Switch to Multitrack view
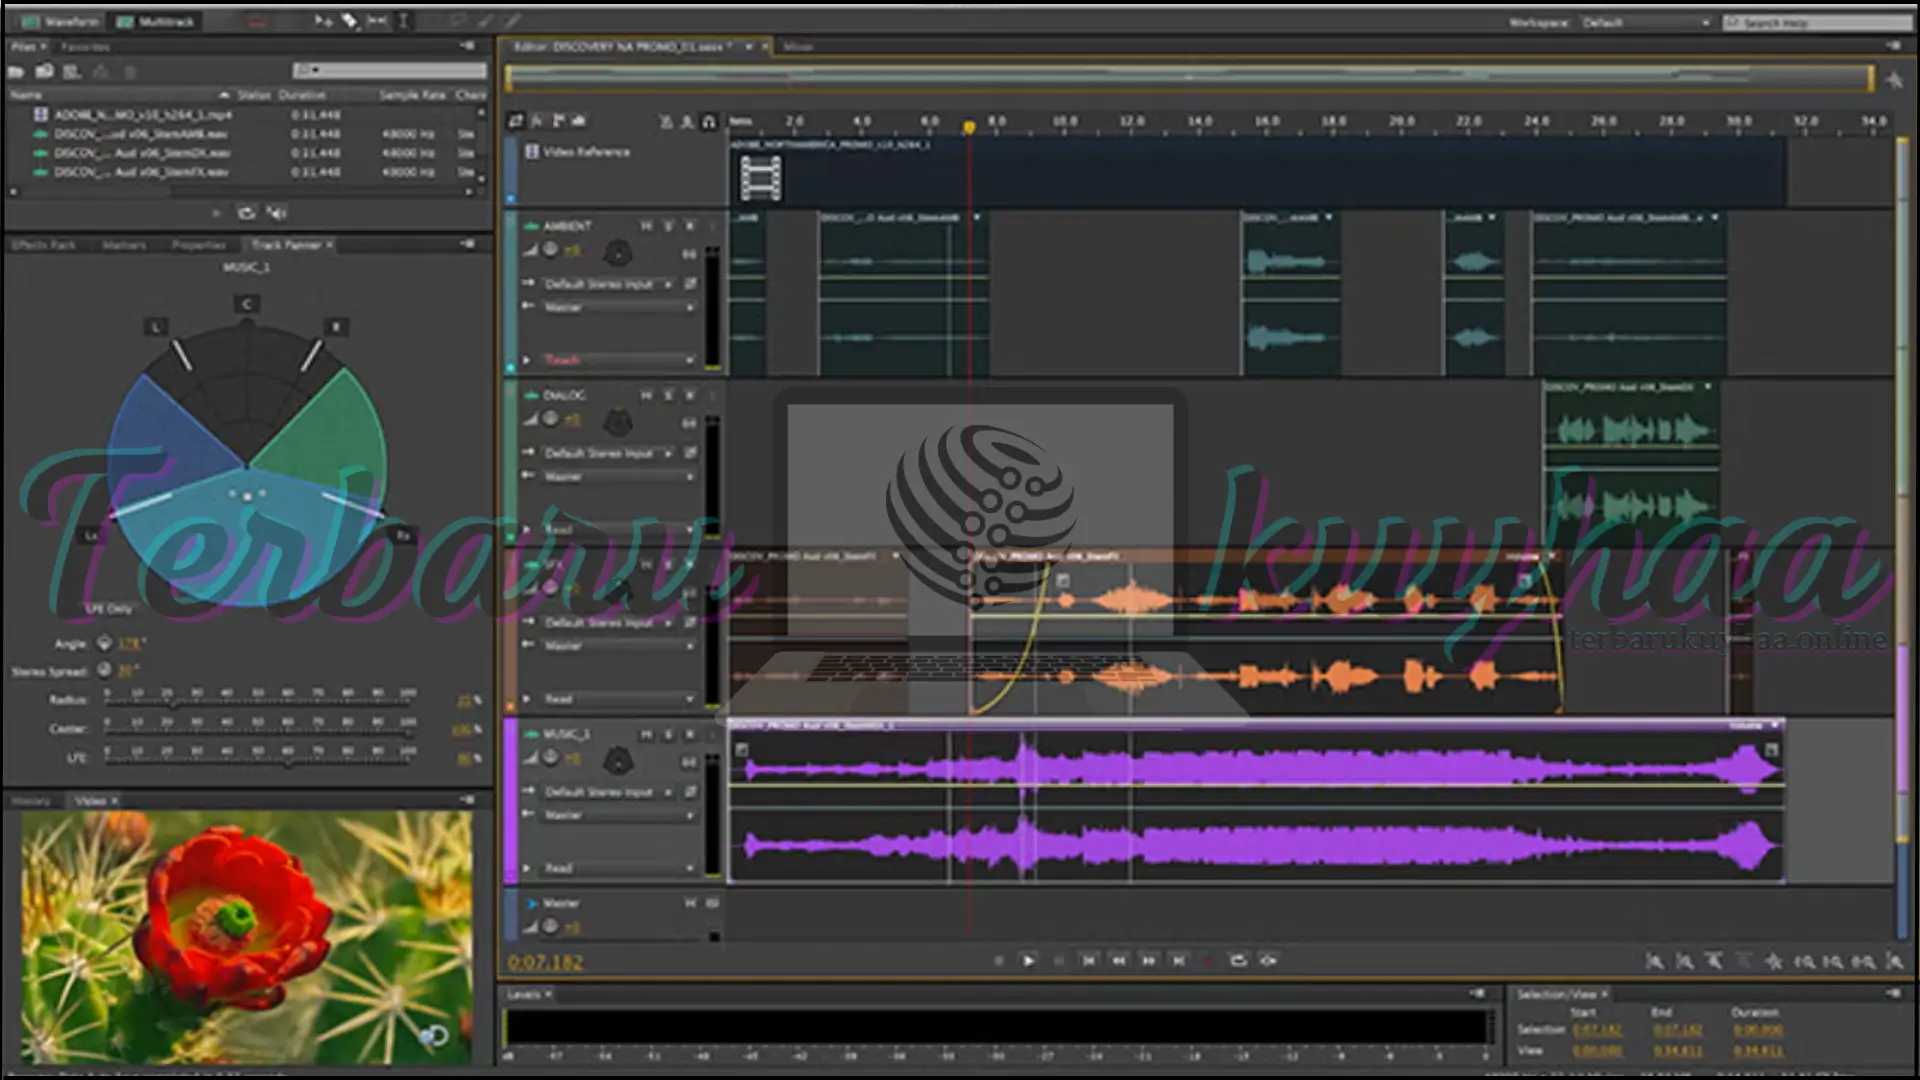Screen dimensions: 1920x1080 (x=155, y=21)
